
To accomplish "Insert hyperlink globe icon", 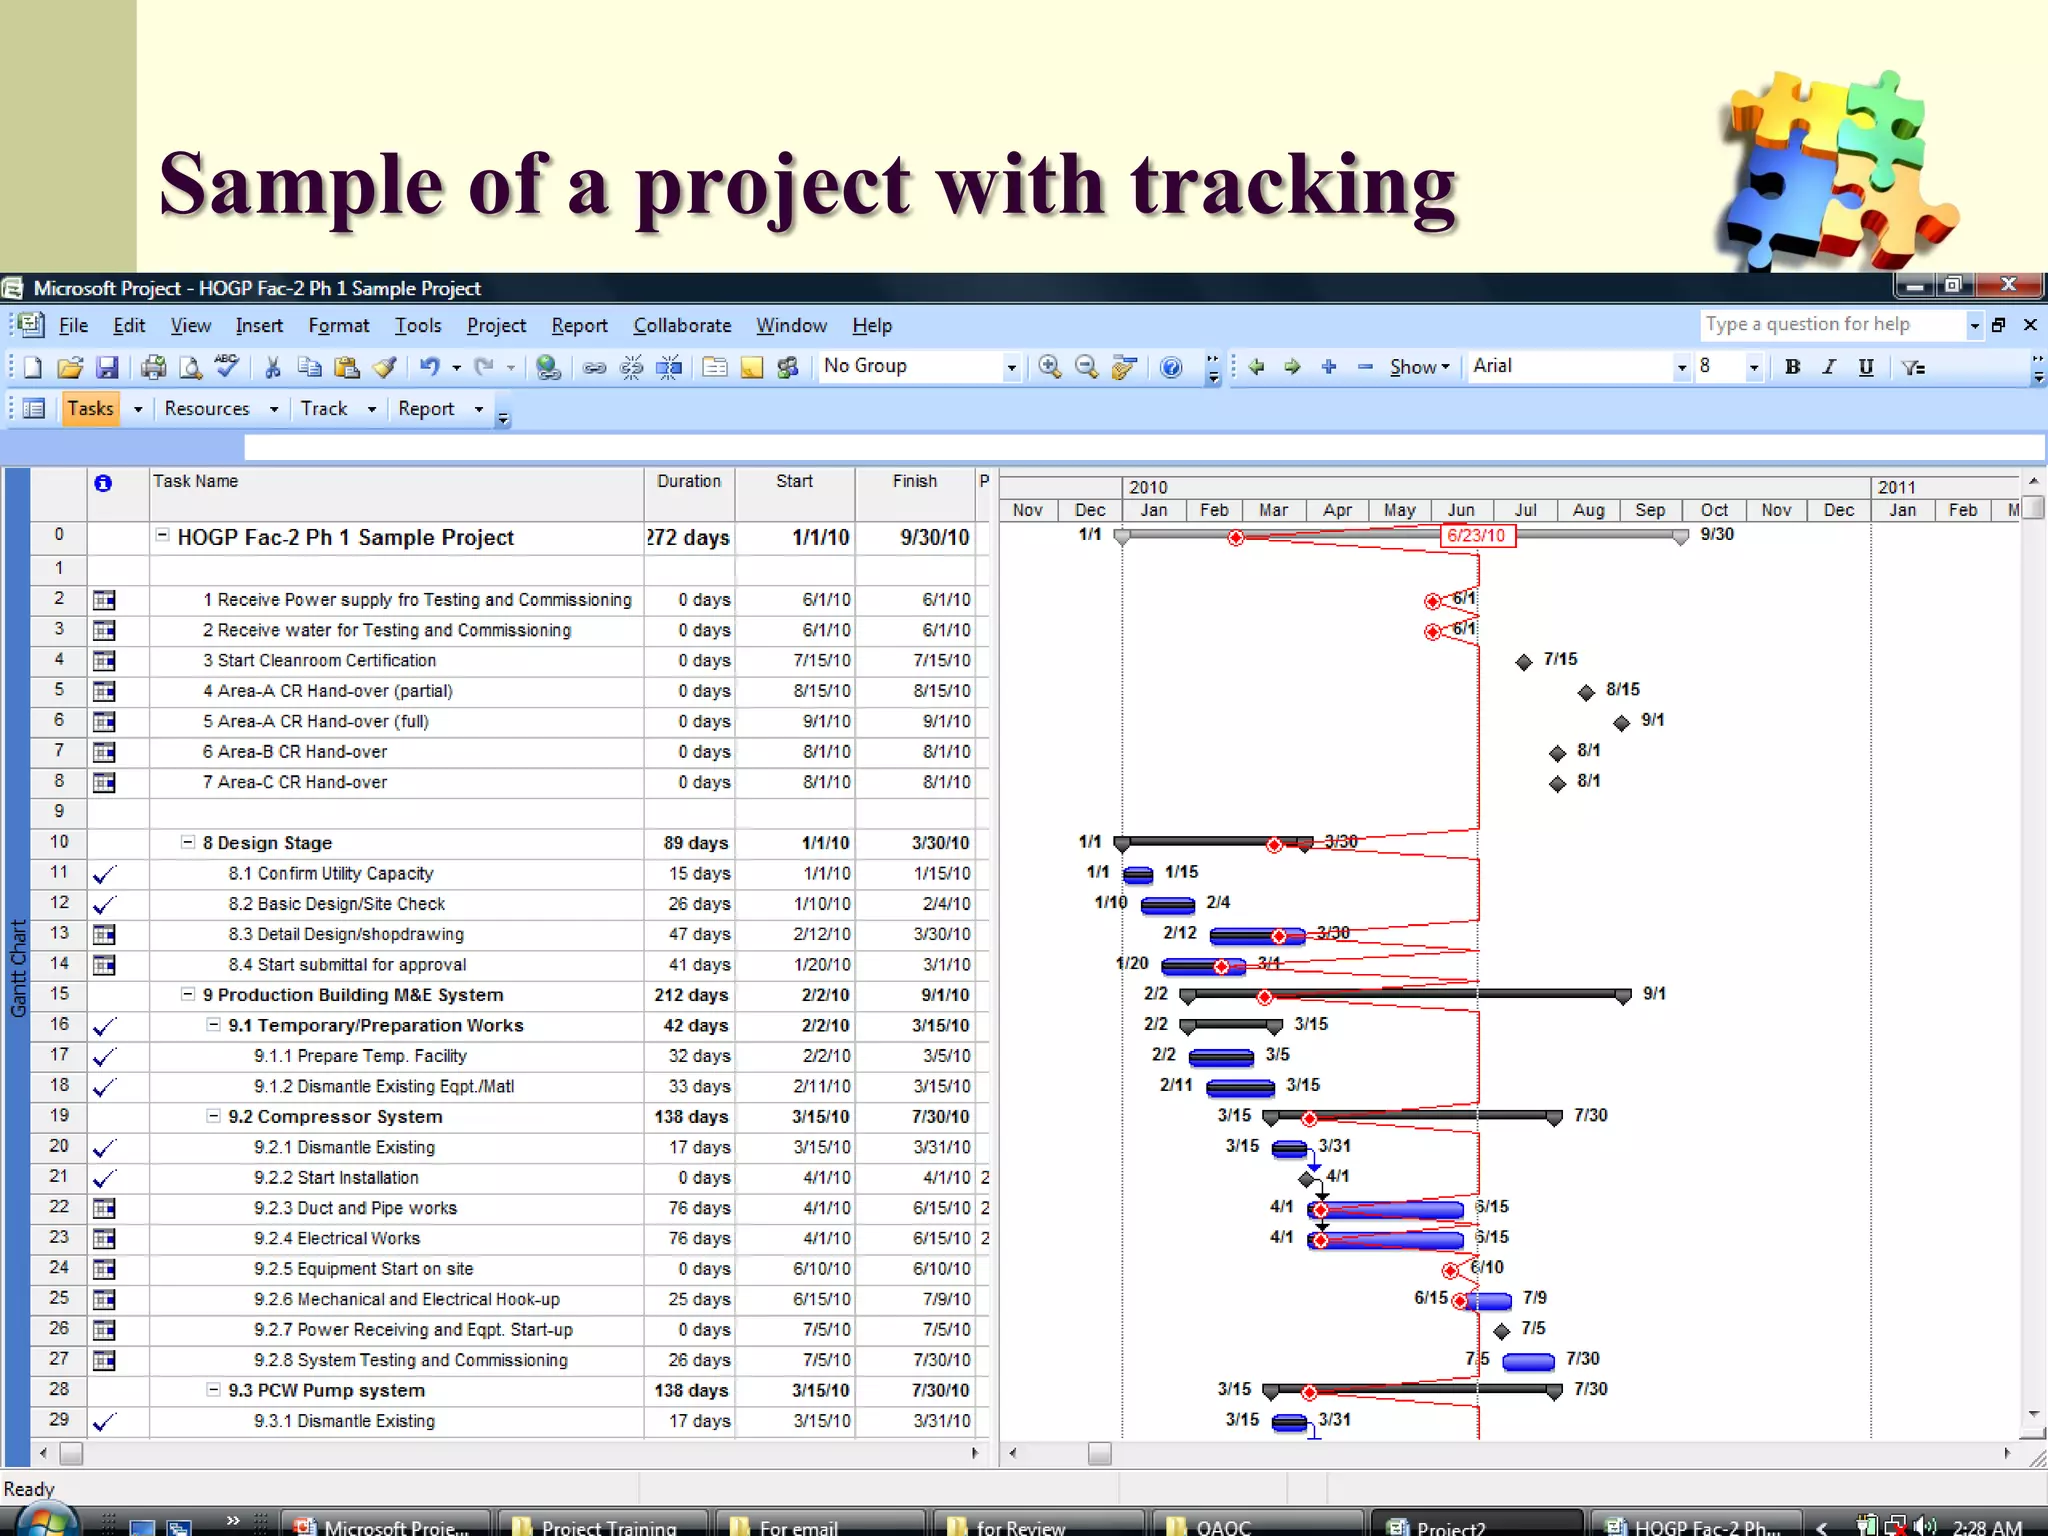I will tap(547, 367).
